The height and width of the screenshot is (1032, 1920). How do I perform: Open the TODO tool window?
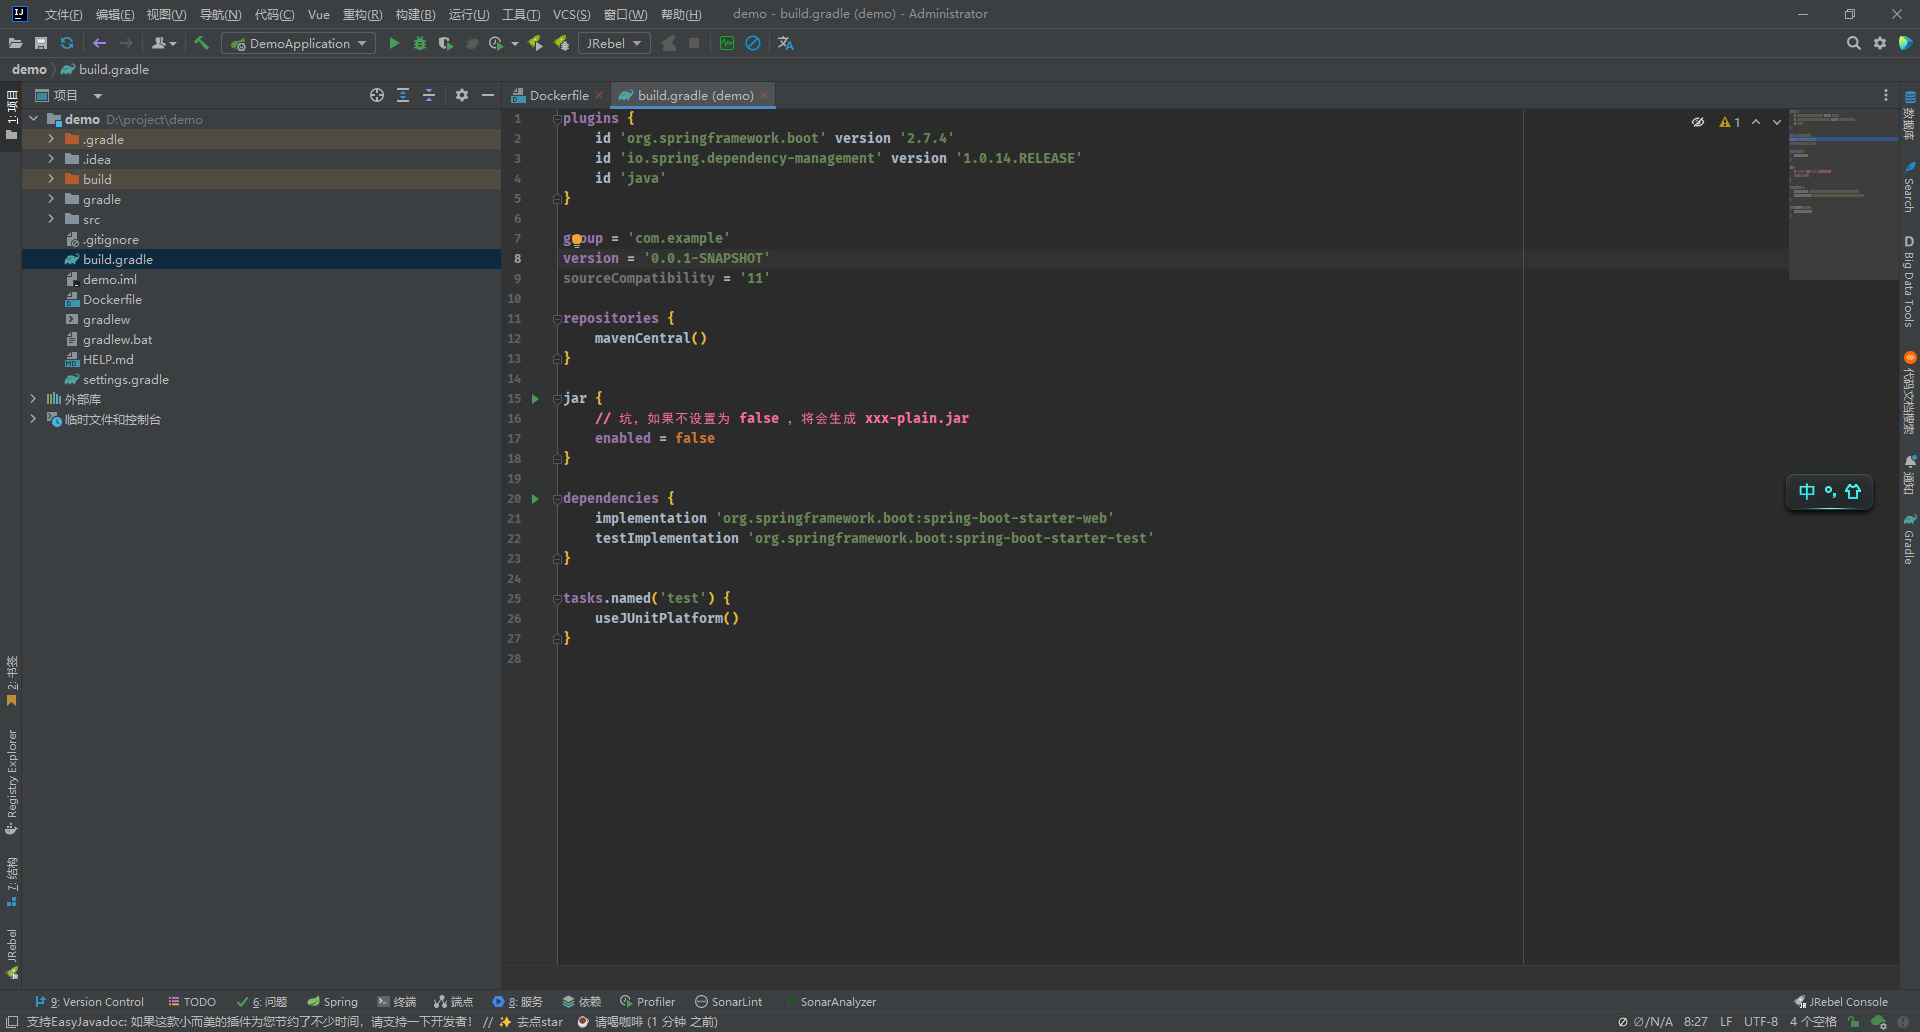click(x=191, y=1001)
